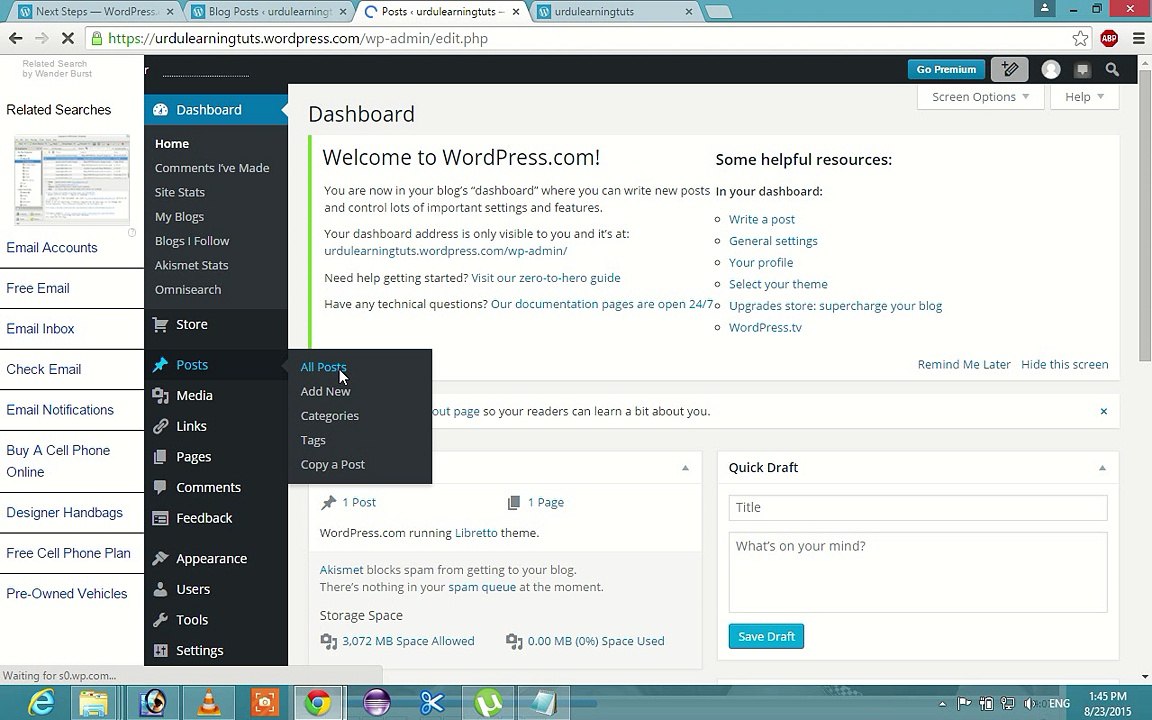Image resolution: width=1152 pixels, height=720 pixels.
Task: Click the Feedback form icon
Action: point(160,518)
